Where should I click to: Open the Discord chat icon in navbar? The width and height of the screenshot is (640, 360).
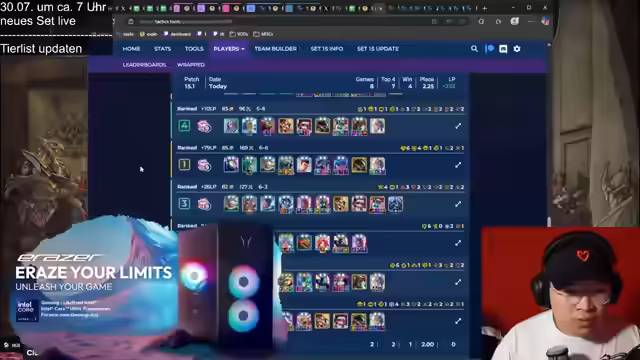coord(503,49)
